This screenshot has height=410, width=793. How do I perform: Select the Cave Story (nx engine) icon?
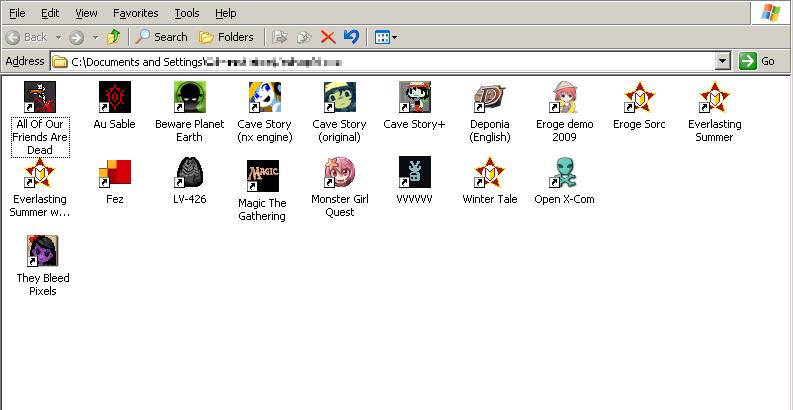(265, 97)
